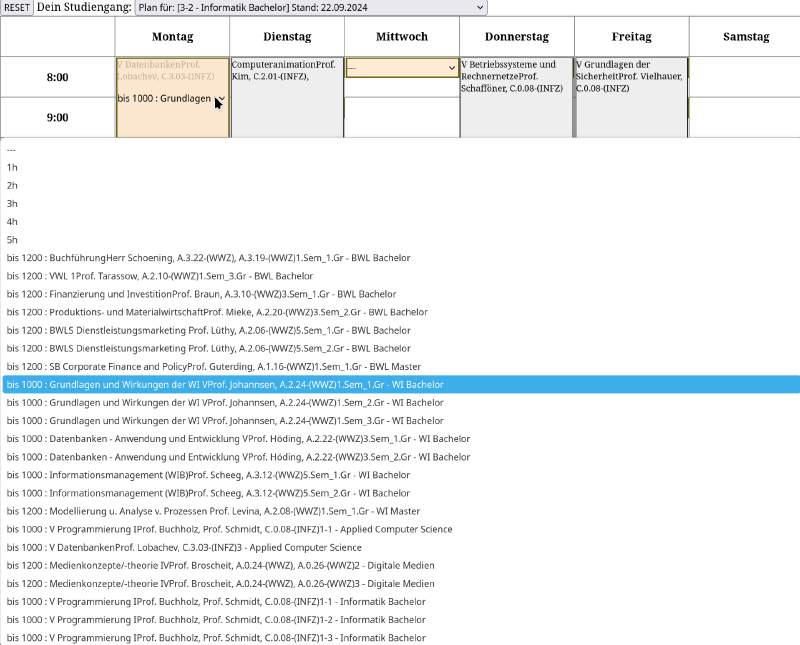Select highlighted Grundlagen der WI 1.Sem_1.Gr option
The height and width of the screenshot is (645, 800).
tap(225, 385)
